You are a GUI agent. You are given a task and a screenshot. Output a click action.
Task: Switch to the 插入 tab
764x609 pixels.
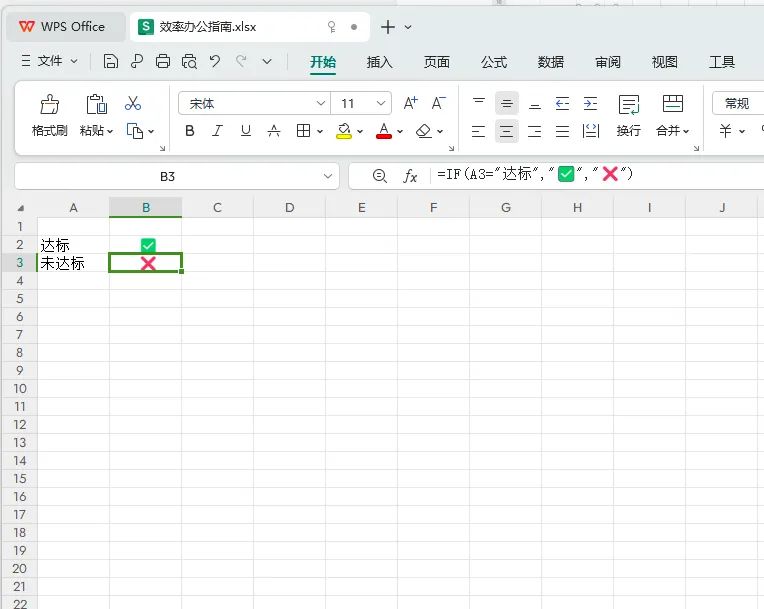380,62
